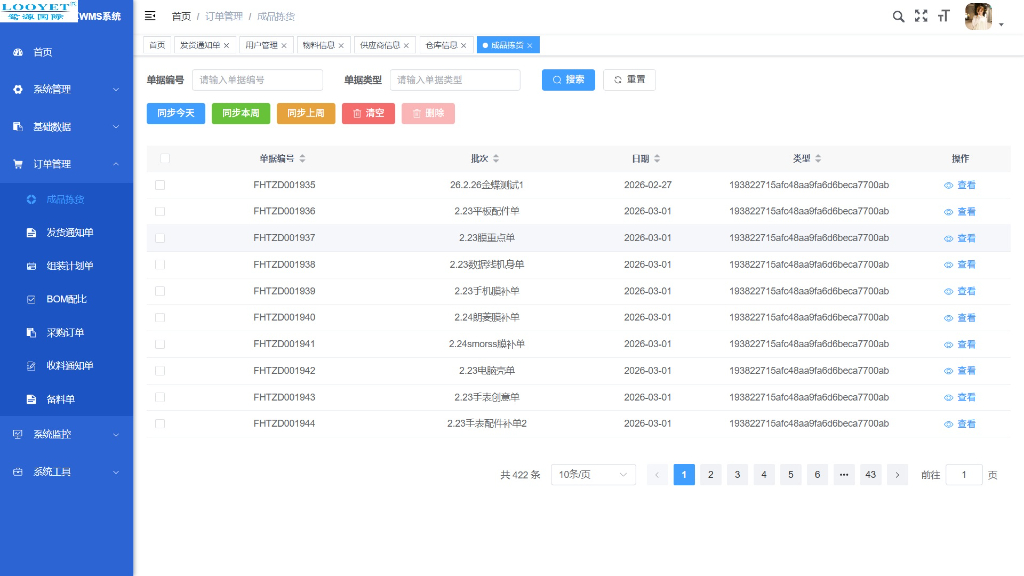Jump to page 43 in pagination
This screenshot has width=1024, height=576.
(870, 474)
